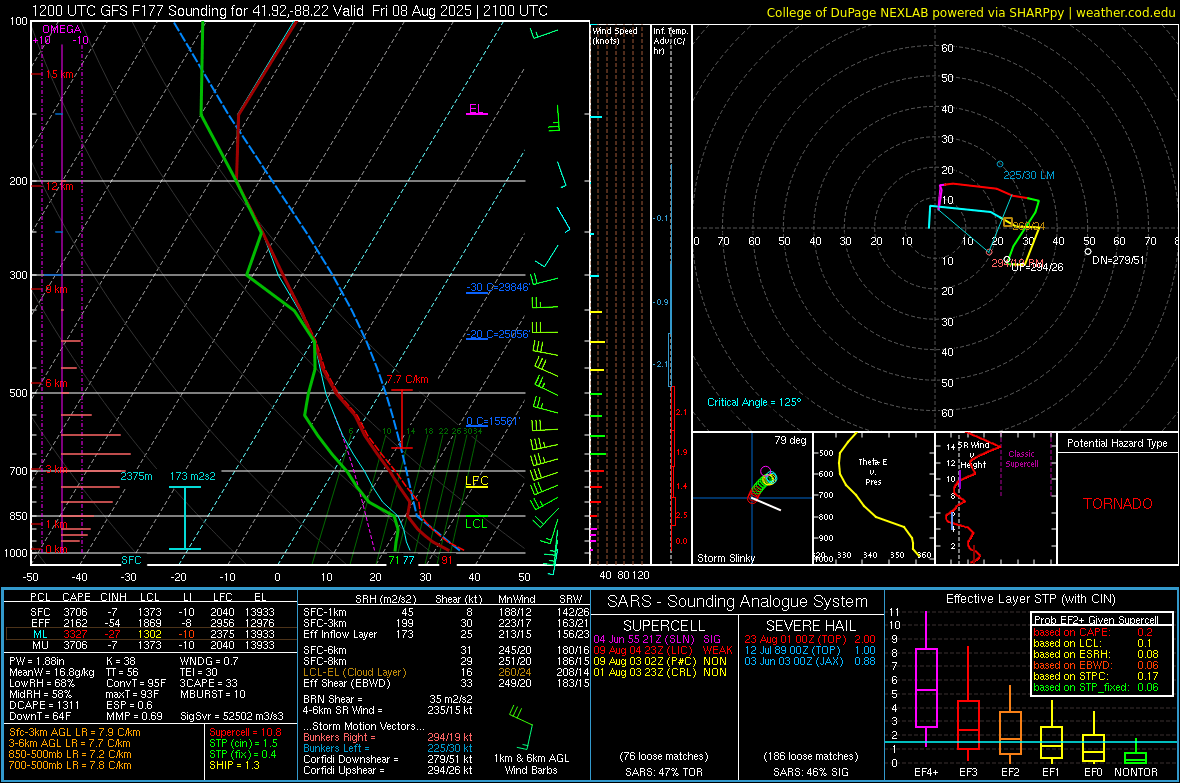Click 'Sfc-3km AGL LR = 7.9 C/km'

point(75,732)
